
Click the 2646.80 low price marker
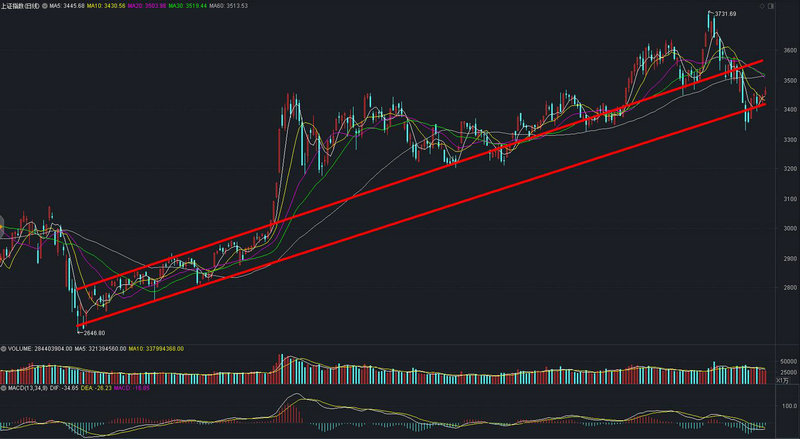[92, 333]
